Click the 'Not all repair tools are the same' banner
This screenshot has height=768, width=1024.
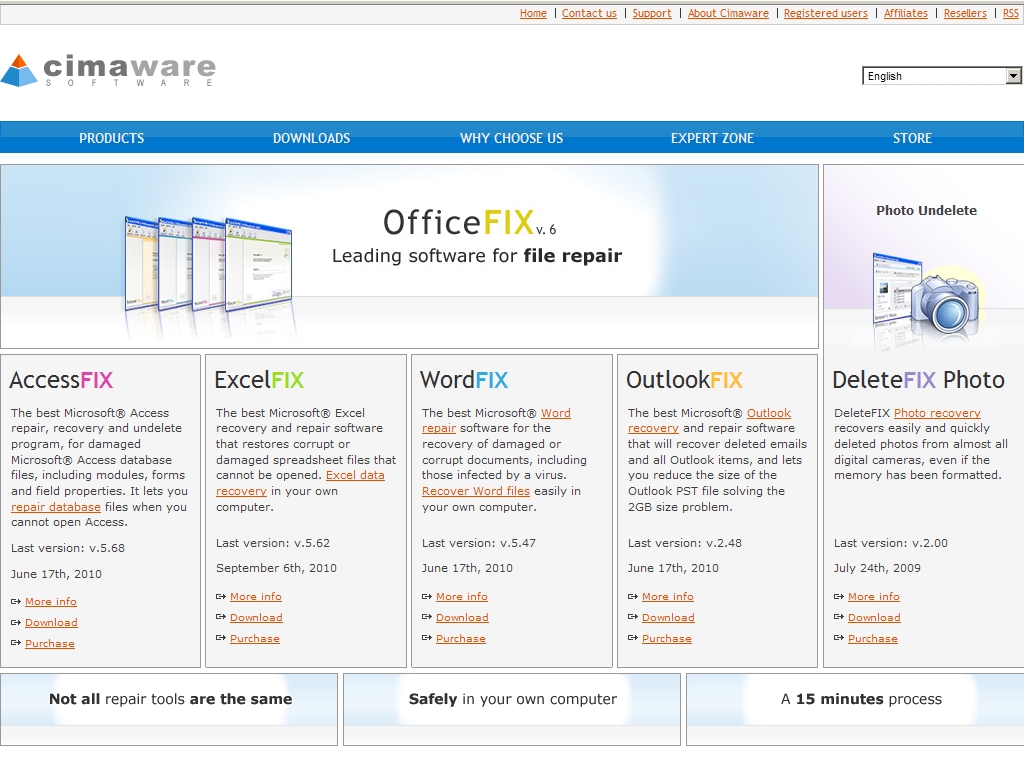[x=169, y=709]
